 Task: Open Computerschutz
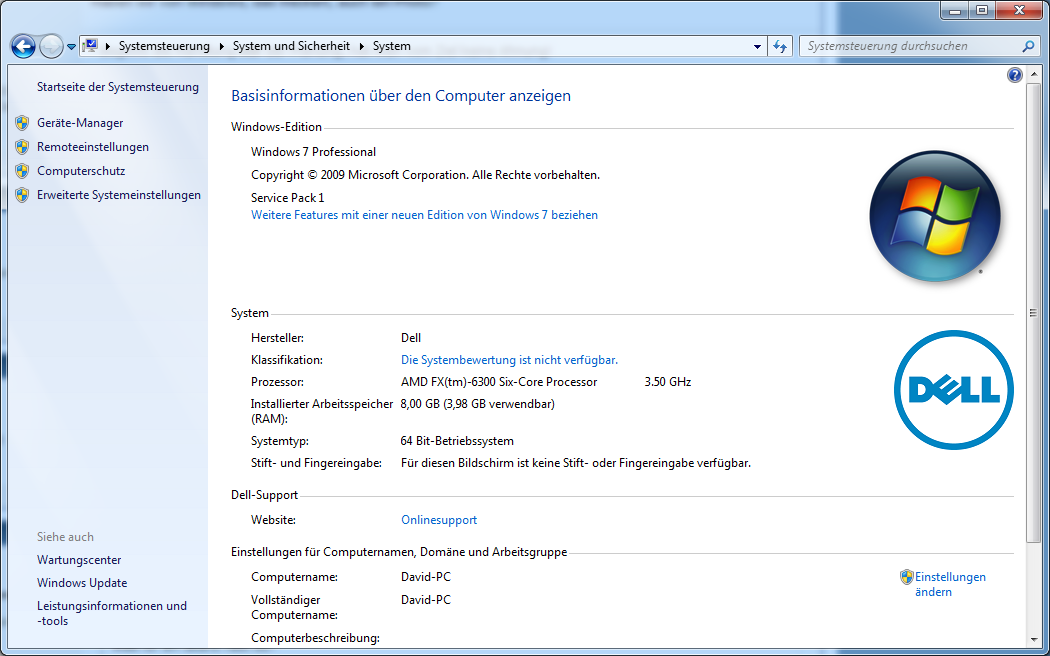coord(81,171)
